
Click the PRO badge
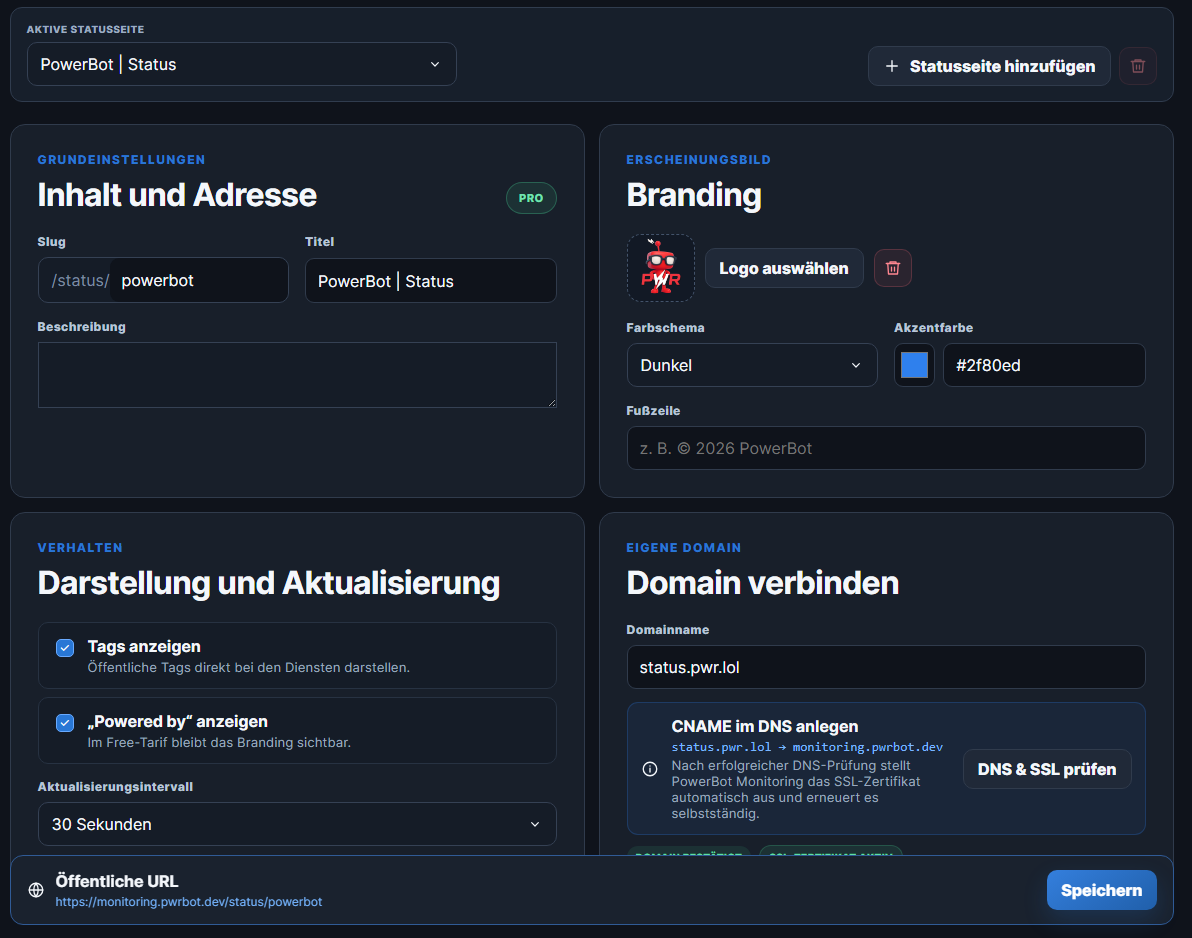pyautogui.click(x=531, y=198)
